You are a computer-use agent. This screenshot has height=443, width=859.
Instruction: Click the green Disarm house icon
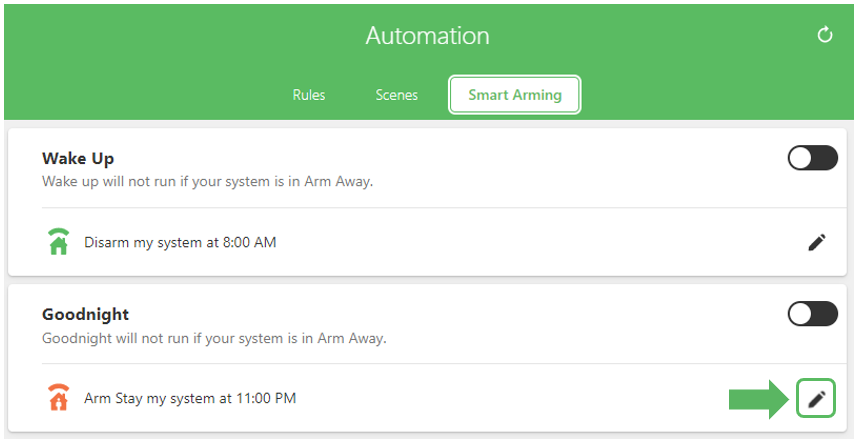[58, 241]
